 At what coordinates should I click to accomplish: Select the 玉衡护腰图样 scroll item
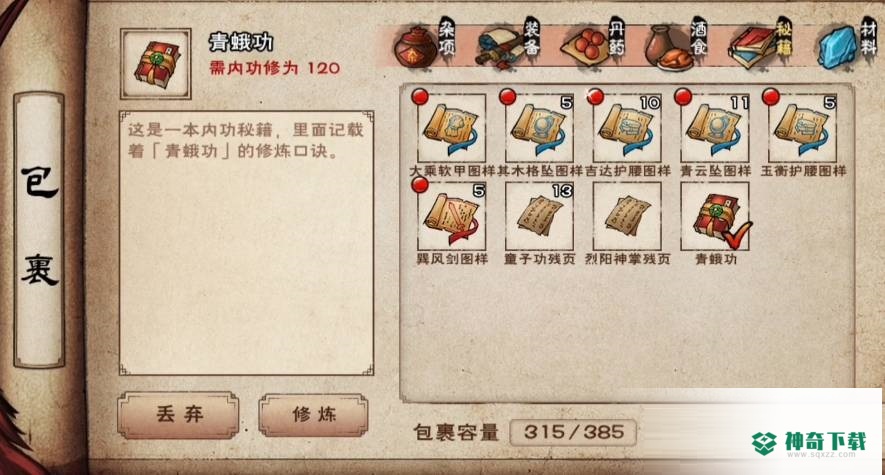(803, 128)
